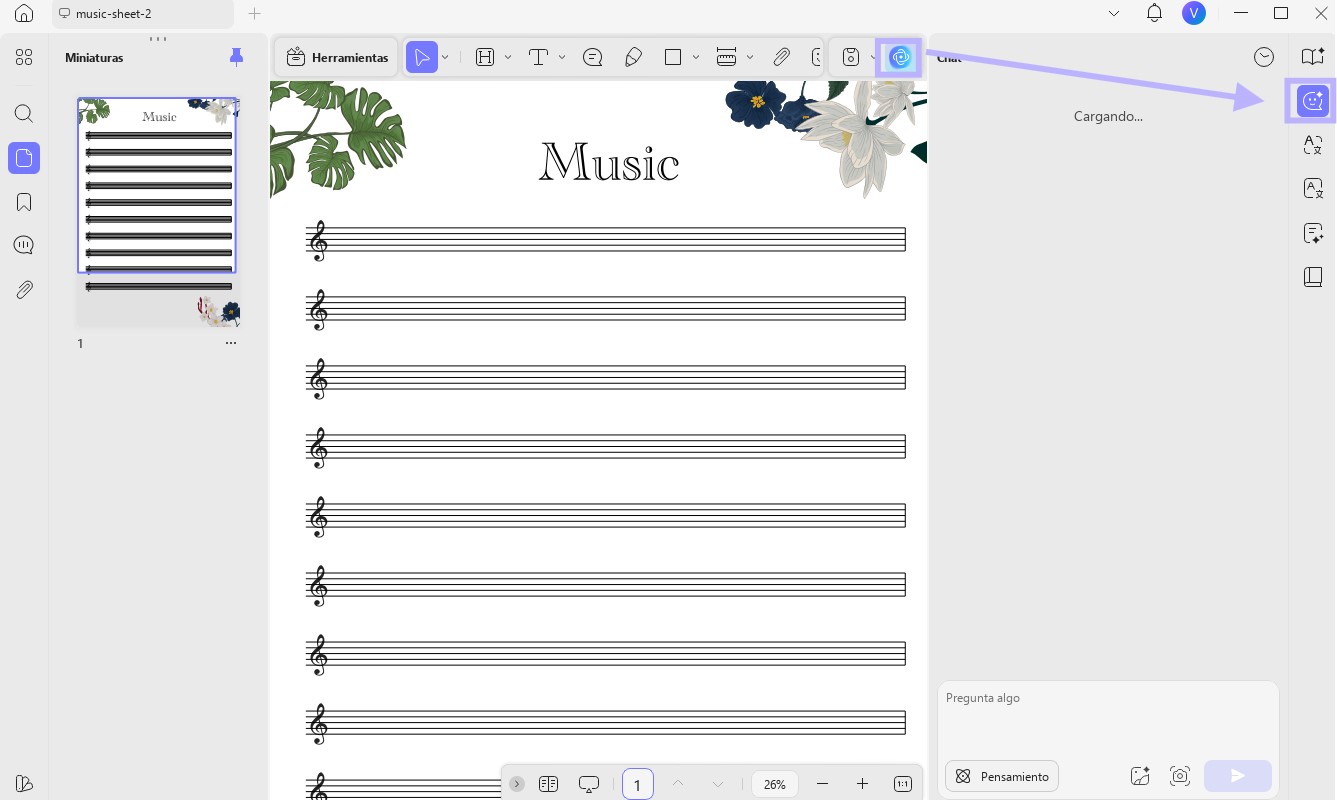Click the save document toolbar icon
This screenshot has height=800, width=1337.
(x=850, y=57)
